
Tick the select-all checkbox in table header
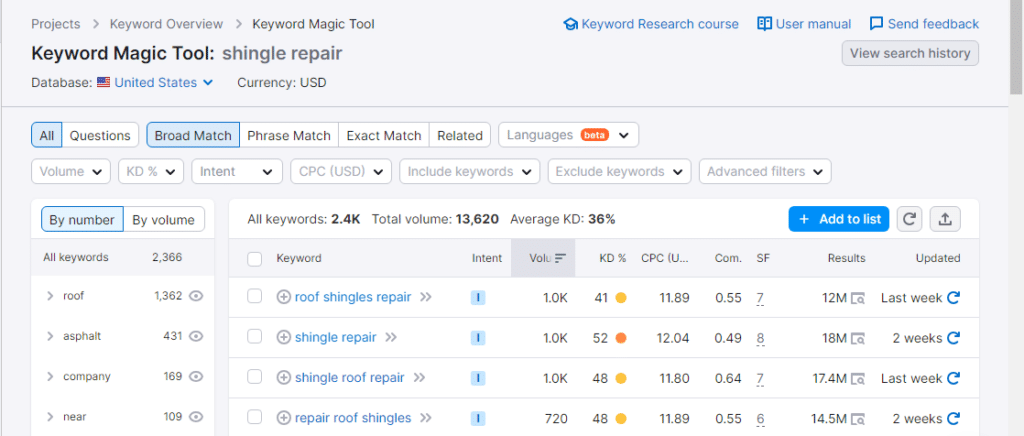pyautogui.click(x=255, y=259)
